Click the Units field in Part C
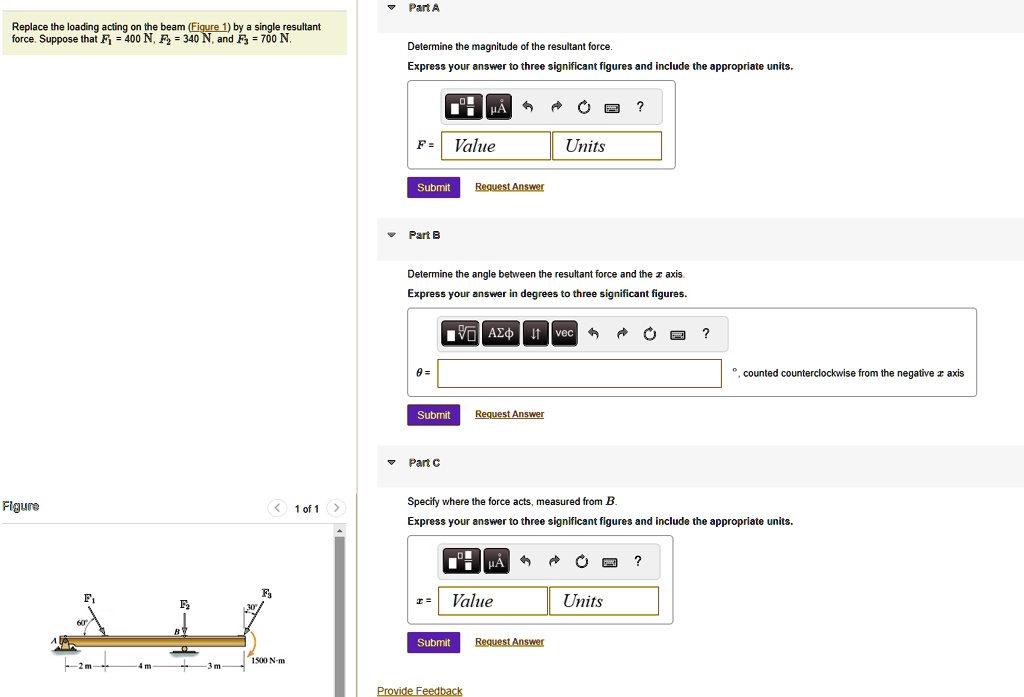The width and height of the screenshot is (1024, 697). (x=604, y=601)
